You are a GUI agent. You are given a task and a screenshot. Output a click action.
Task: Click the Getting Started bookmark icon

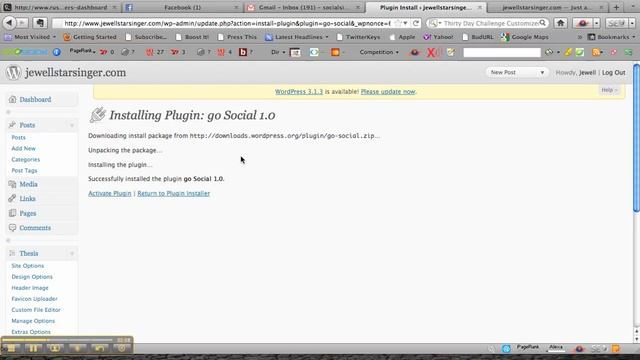pyautogui.click(x=67, y=37)
